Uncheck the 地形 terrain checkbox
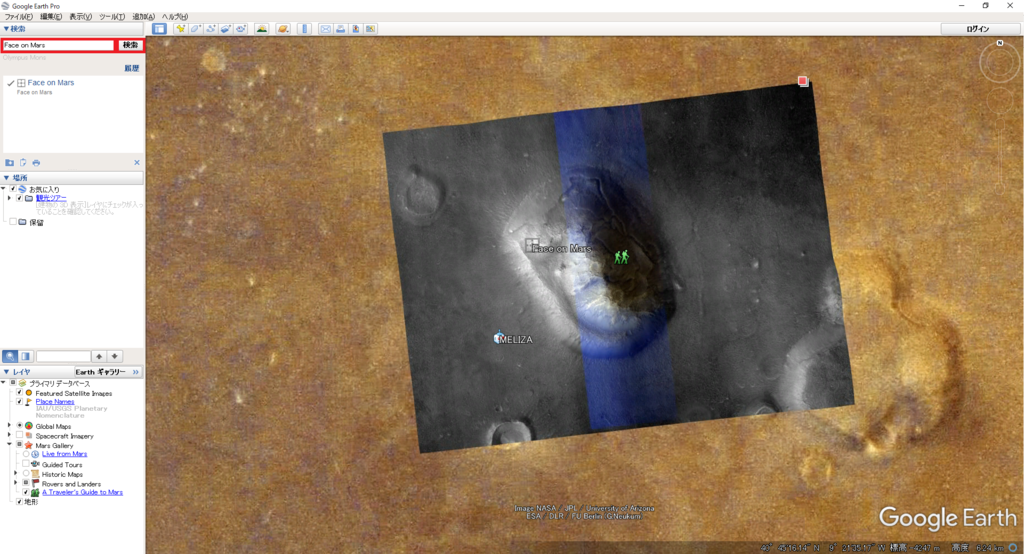1024x554 pixels. click(19, 502)
